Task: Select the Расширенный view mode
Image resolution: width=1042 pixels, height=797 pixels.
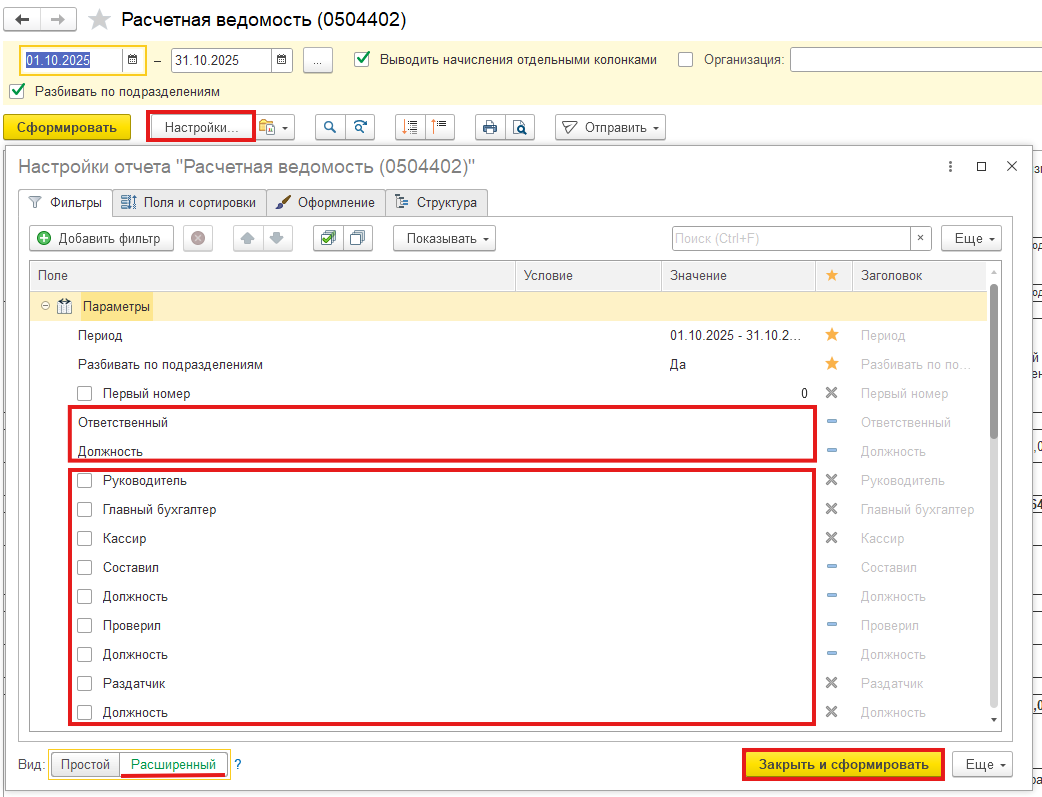Action: click(x=173, y=764)
